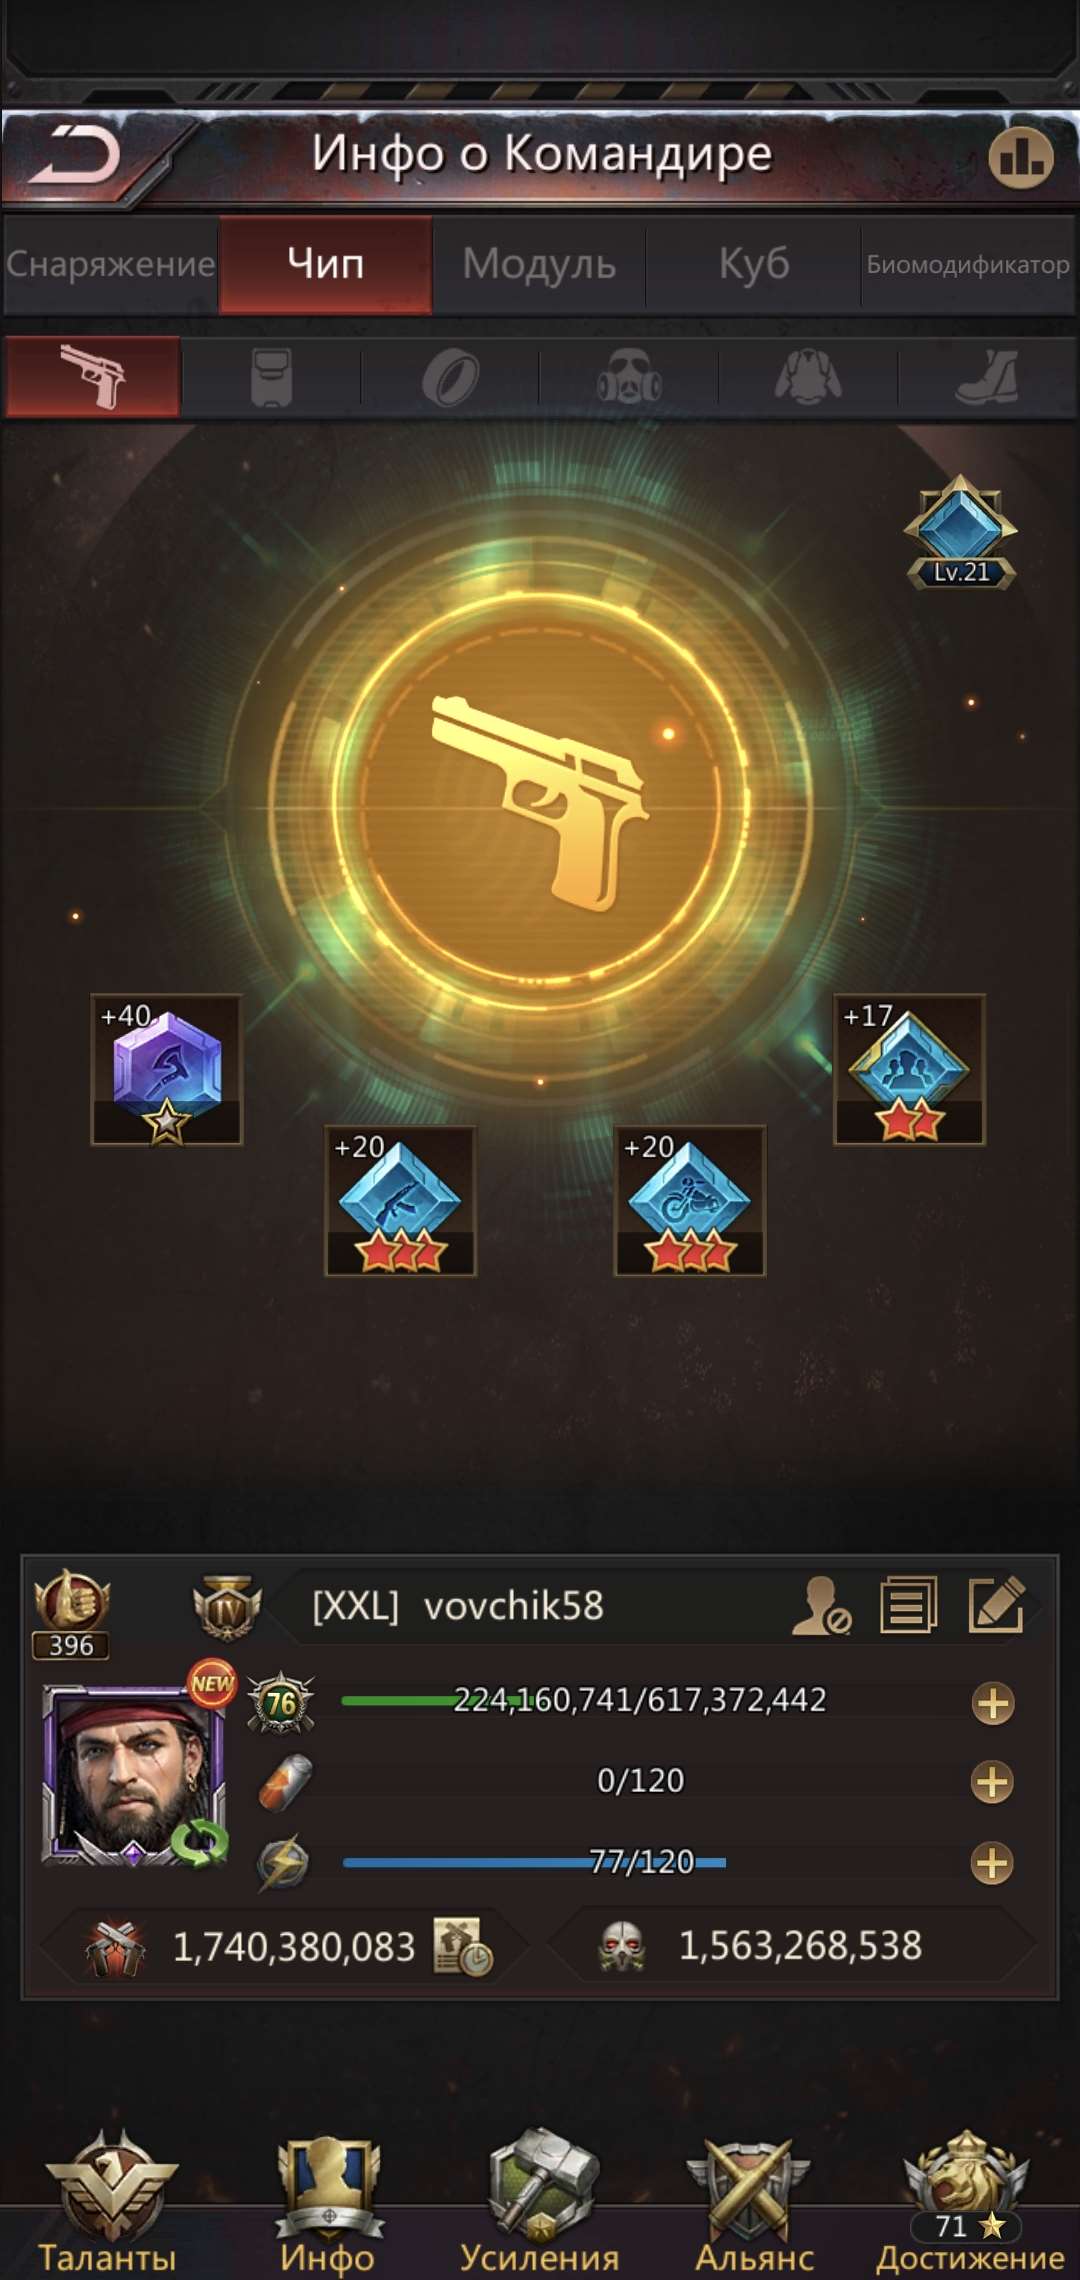The width and height of the screenshot is (1080, 2280).
Task: Open the Lv.21 chip gem icon
Action: (x=960, y=532)
